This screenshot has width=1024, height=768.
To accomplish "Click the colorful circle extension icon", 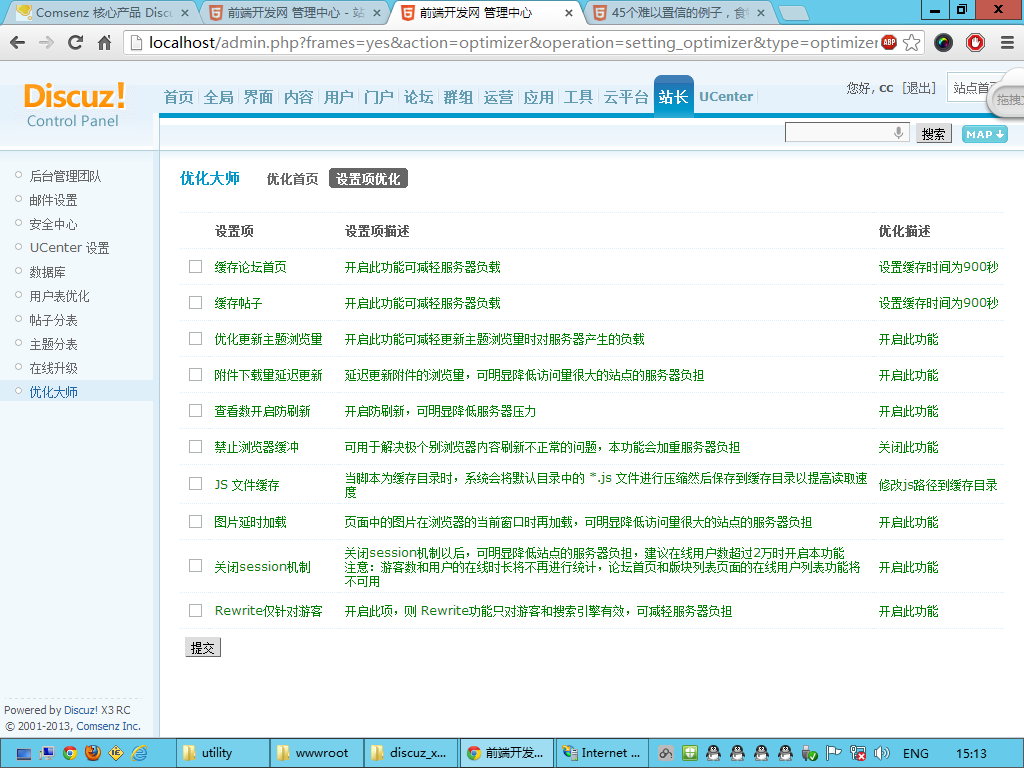I will (x=943, y=43).
